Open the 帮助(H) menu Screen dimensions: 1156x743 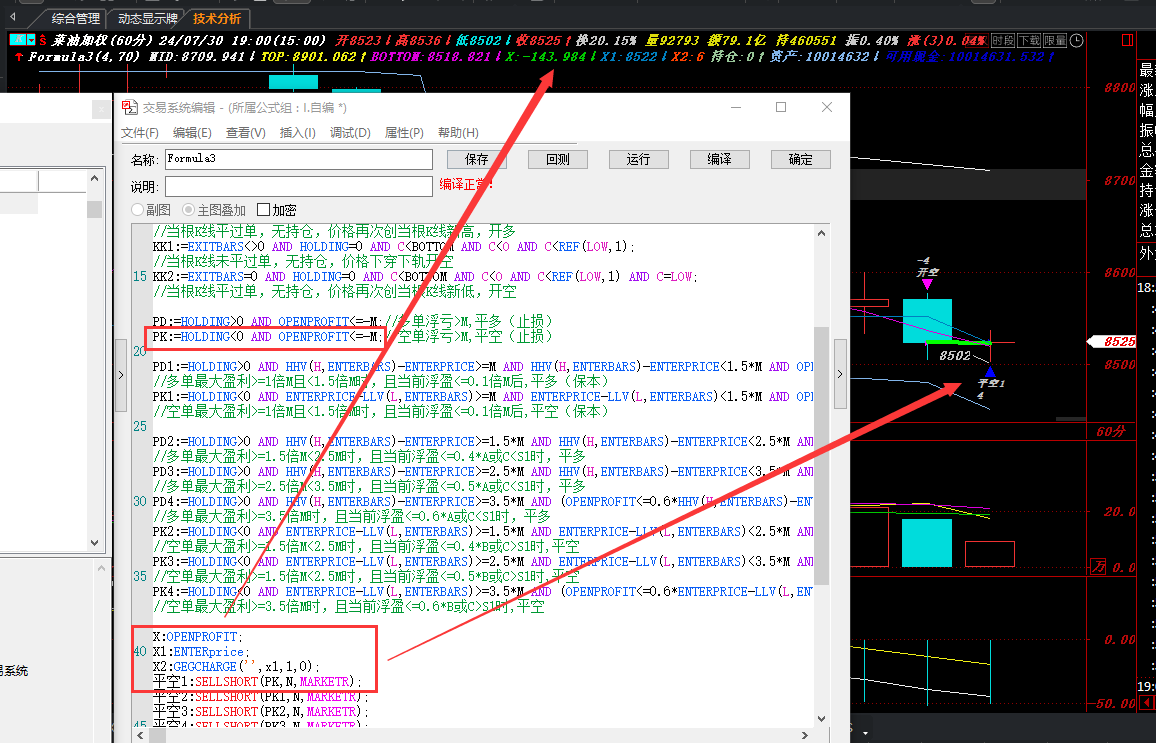point(458,133)
